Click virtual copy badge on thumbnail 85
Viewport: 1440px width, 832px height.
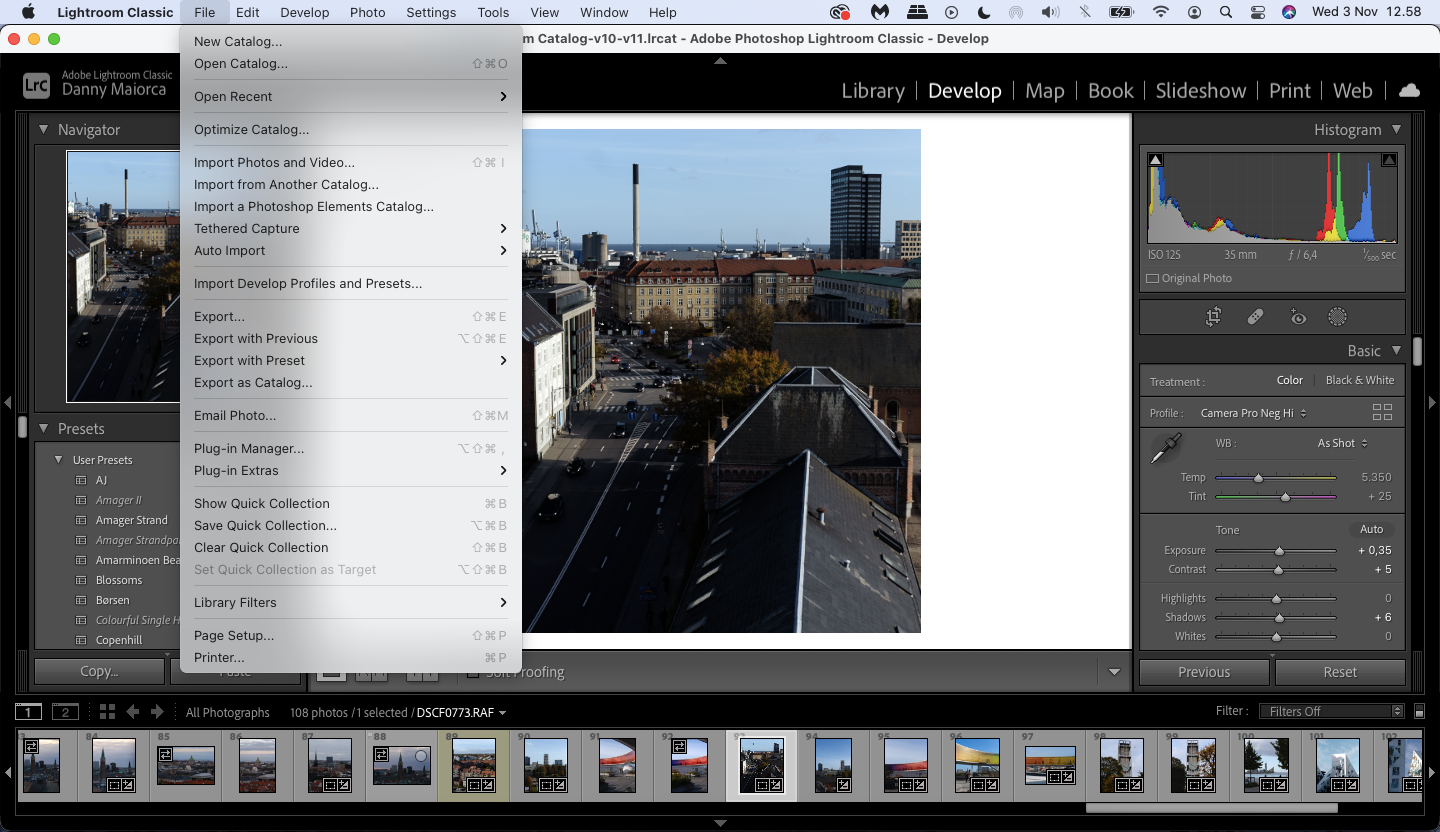167,753
